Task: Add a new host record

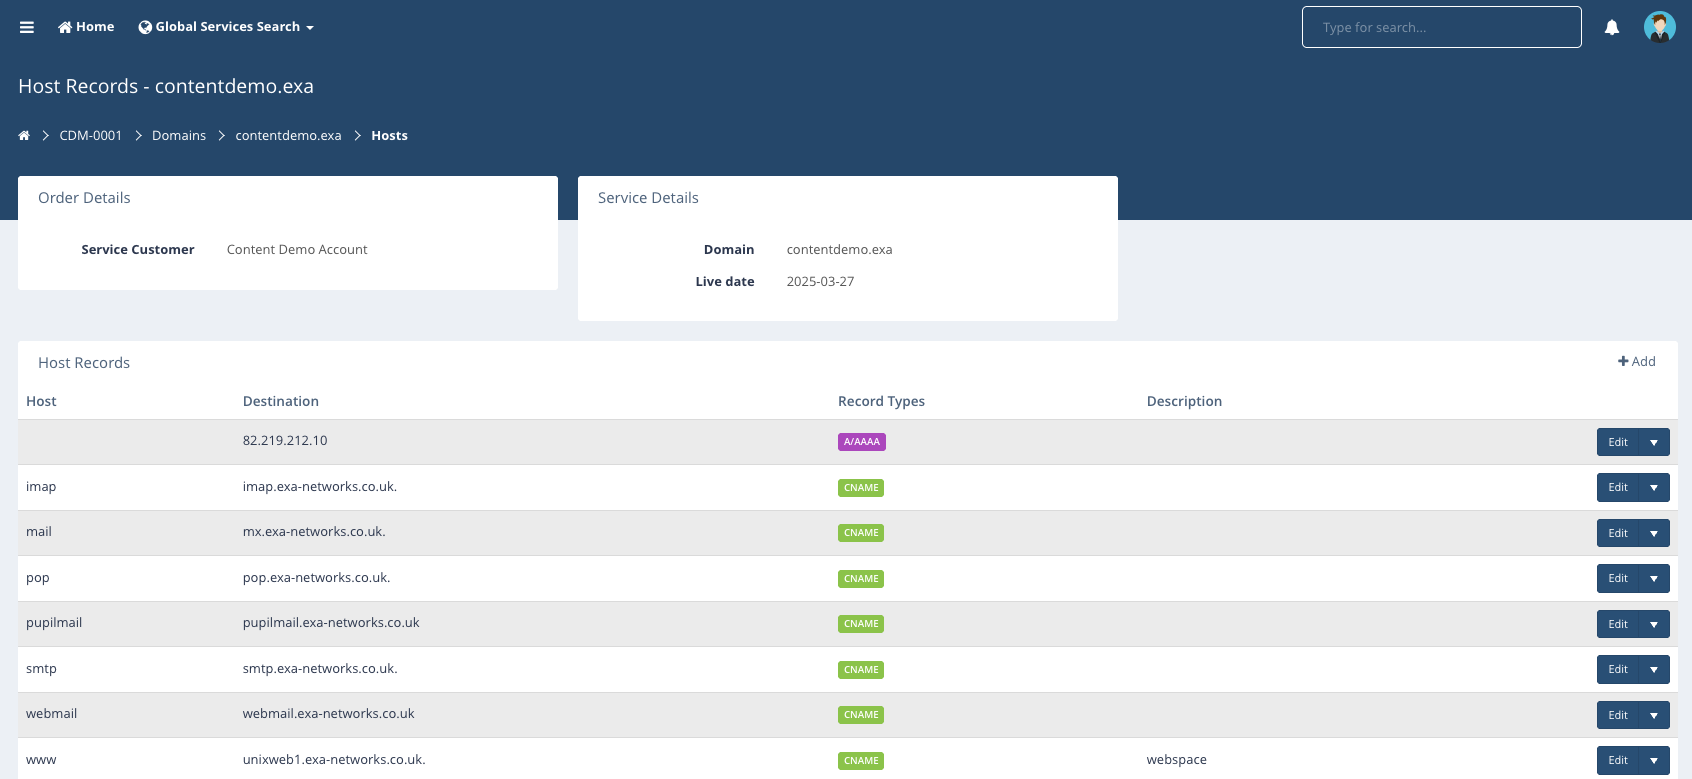Action: click(x=1636, y=362)
